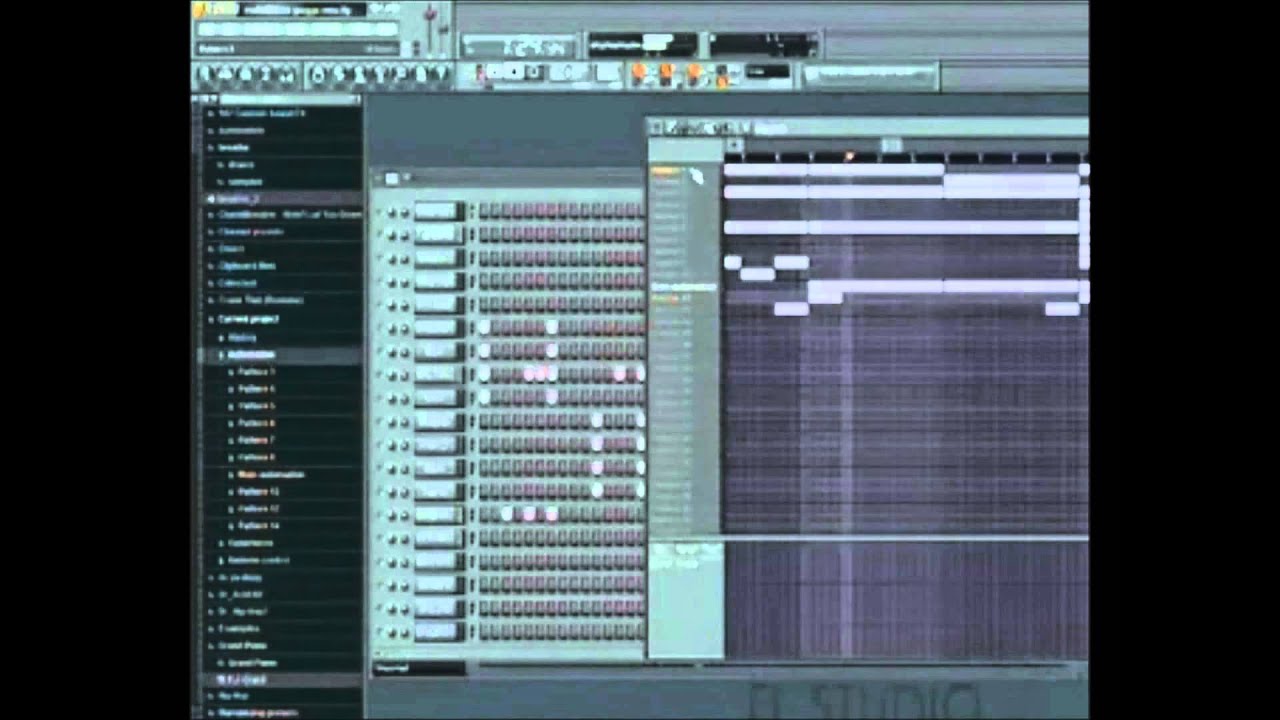
Task: Click the song time display
Action: point(520,46)
